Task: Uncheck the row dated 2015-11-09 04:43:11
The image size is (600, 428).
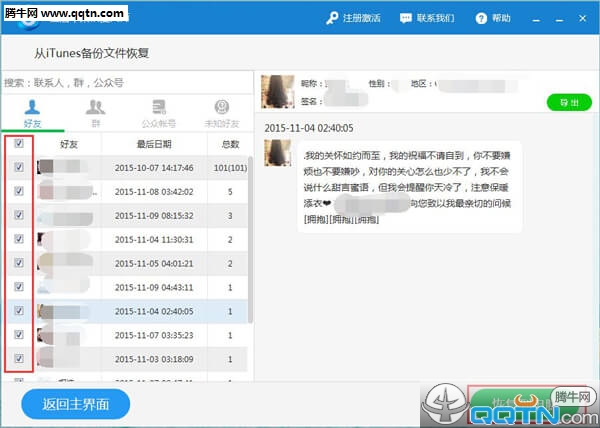Action: click(x=18, y=286)
